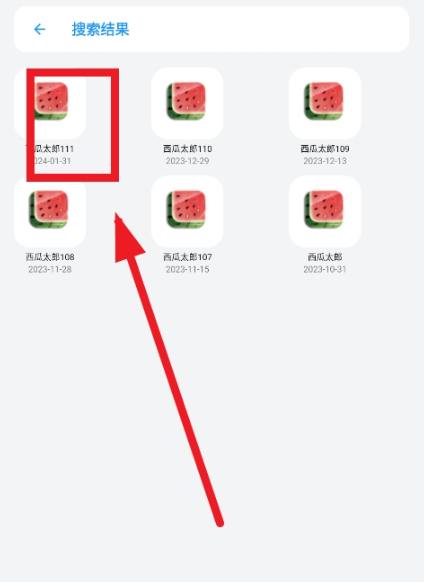
Task: Go back using the blue arrow
Action: (x=39, y=29)
